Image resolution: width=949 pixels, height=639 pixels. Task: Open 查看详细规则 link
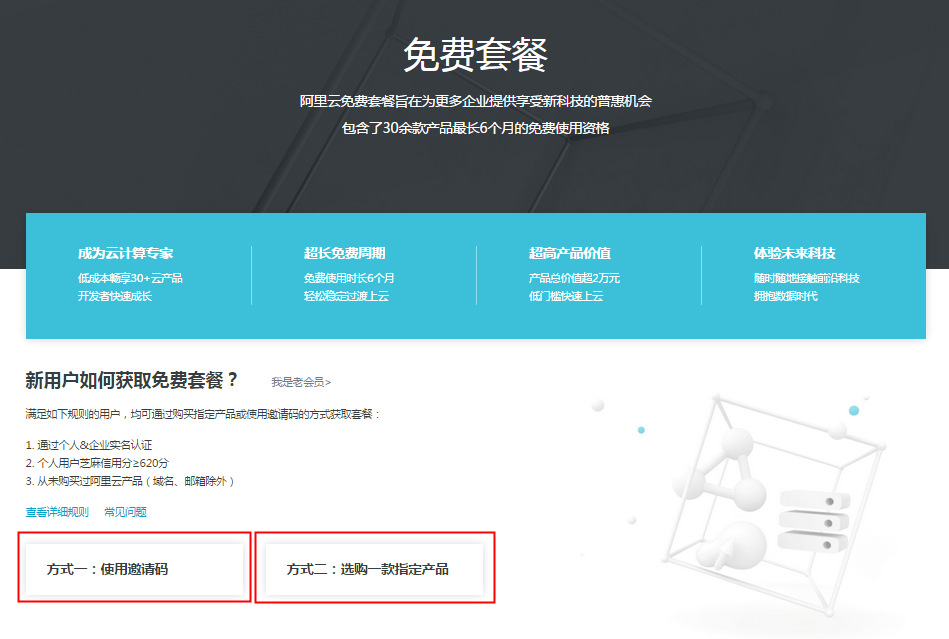coord(57,512)
